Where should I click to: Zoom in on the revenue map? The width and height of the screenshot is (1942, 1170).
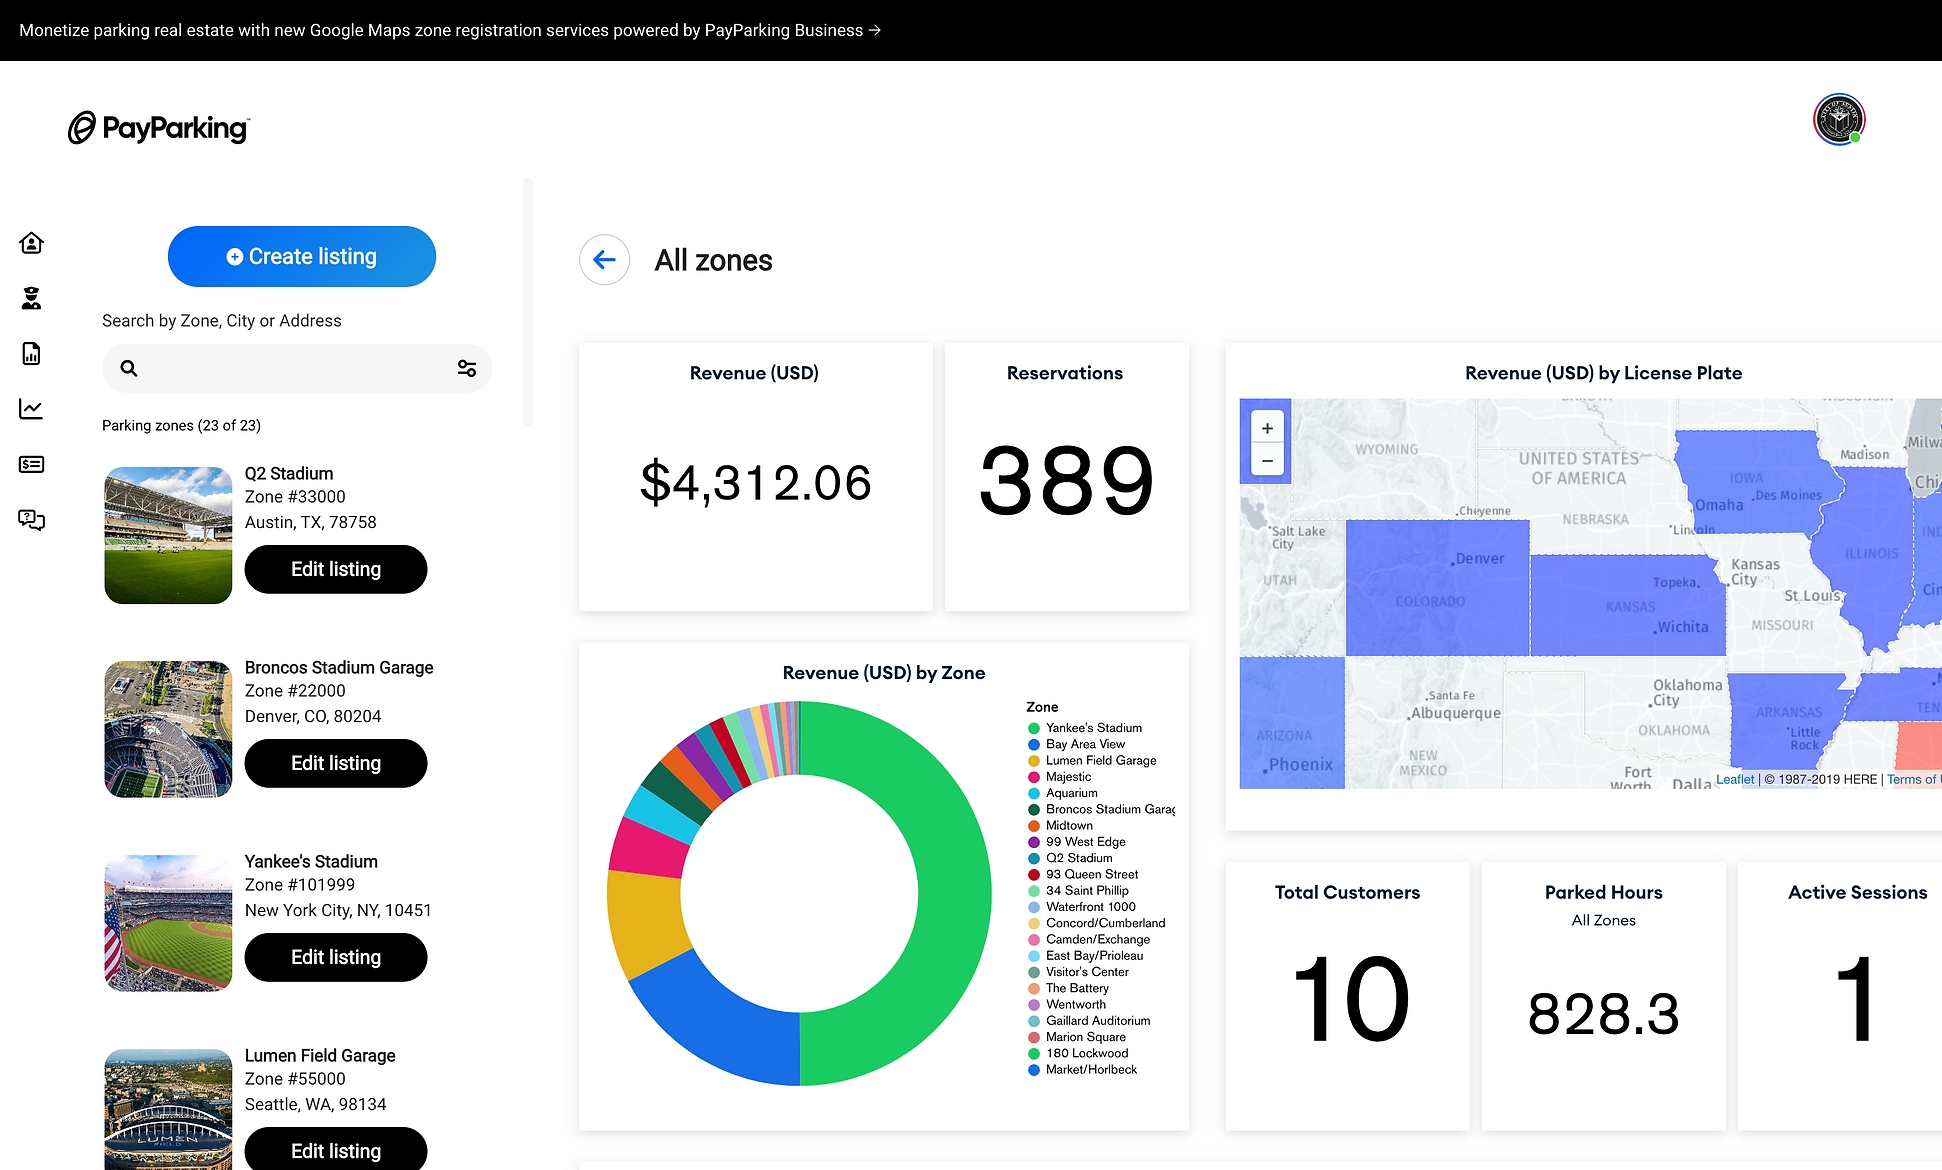1267,428
